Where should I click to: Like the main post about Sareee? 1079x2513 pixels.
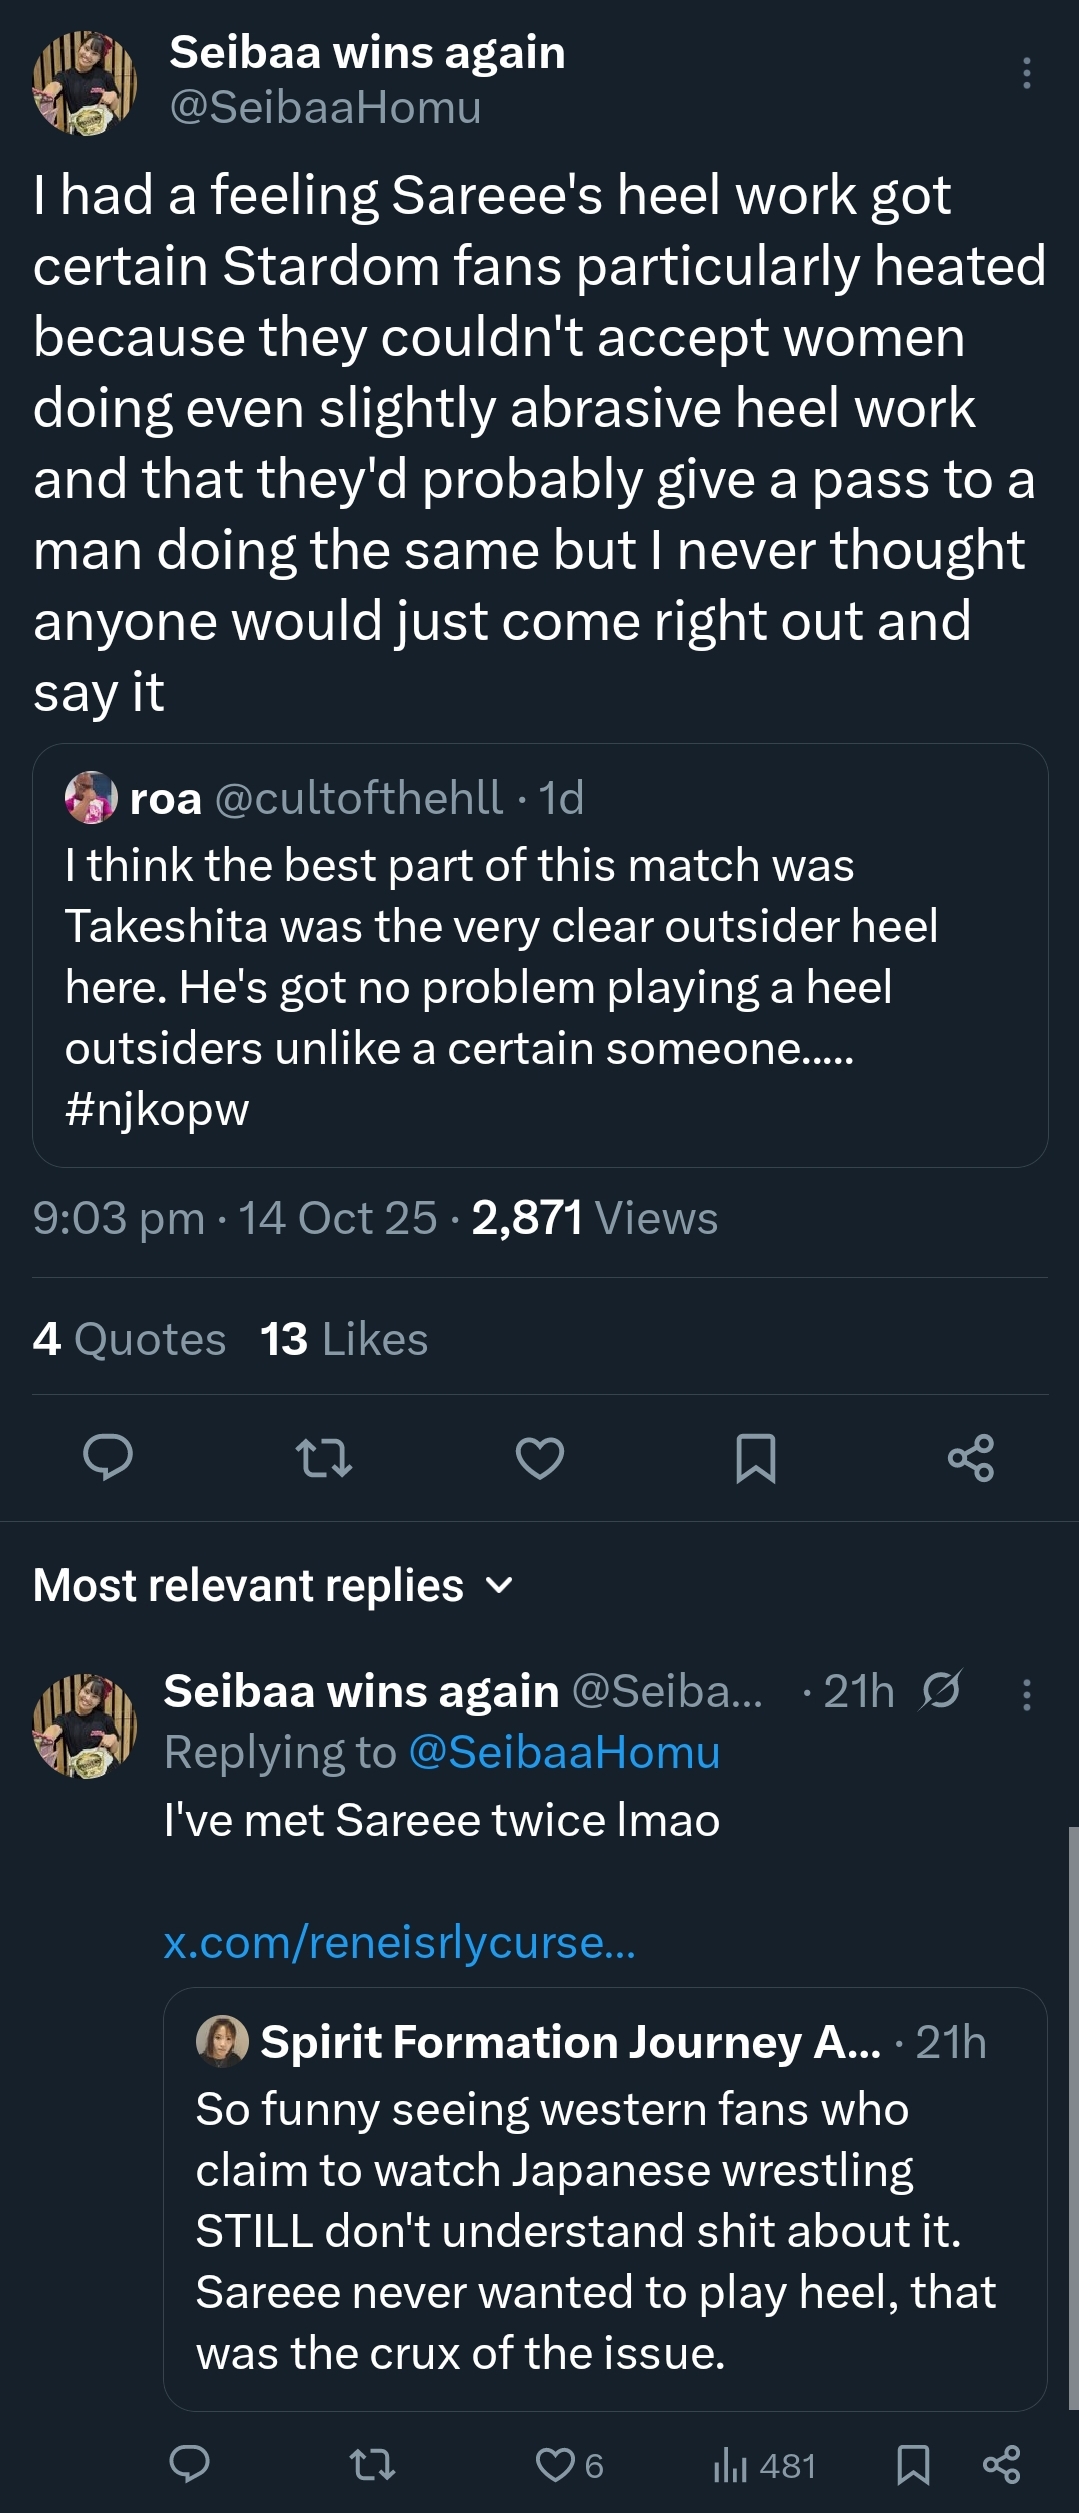pyautogui.click(x=540, y=1457)
